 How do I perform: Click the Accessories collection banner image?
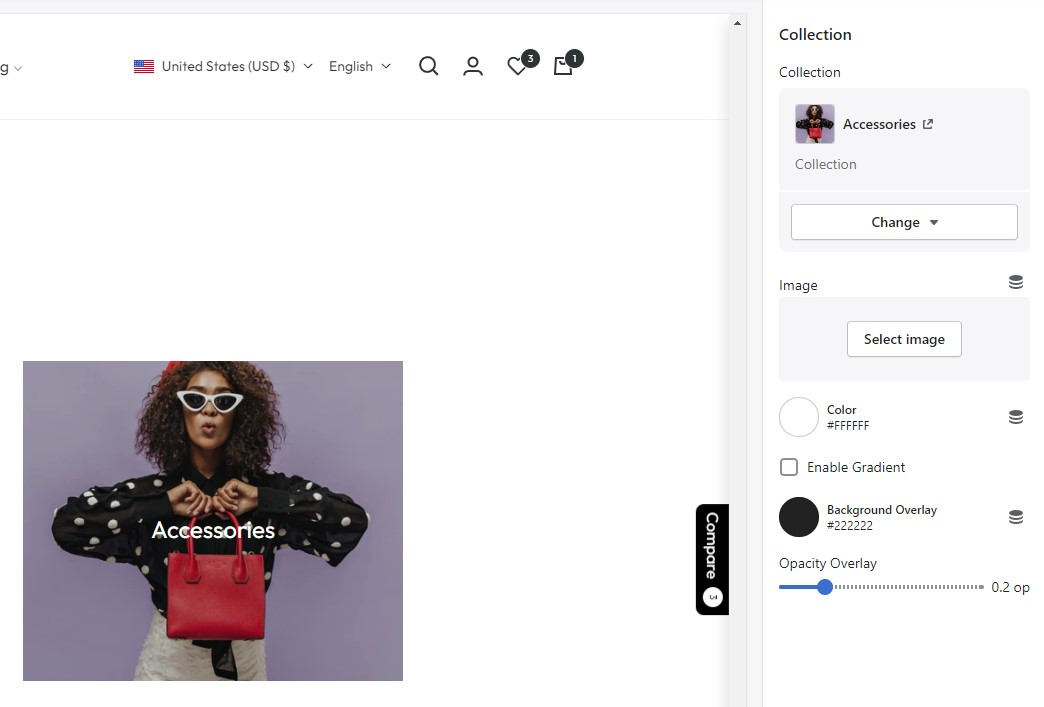(x=213, y=521)
